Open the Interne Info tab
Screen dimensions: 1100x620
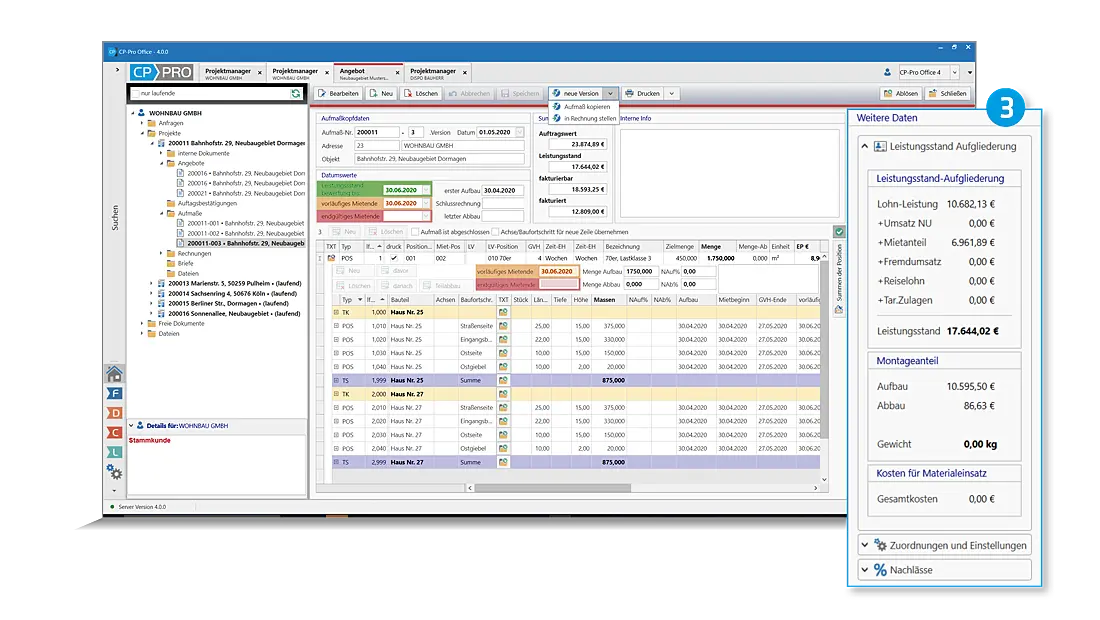click(x=636, y=119)
